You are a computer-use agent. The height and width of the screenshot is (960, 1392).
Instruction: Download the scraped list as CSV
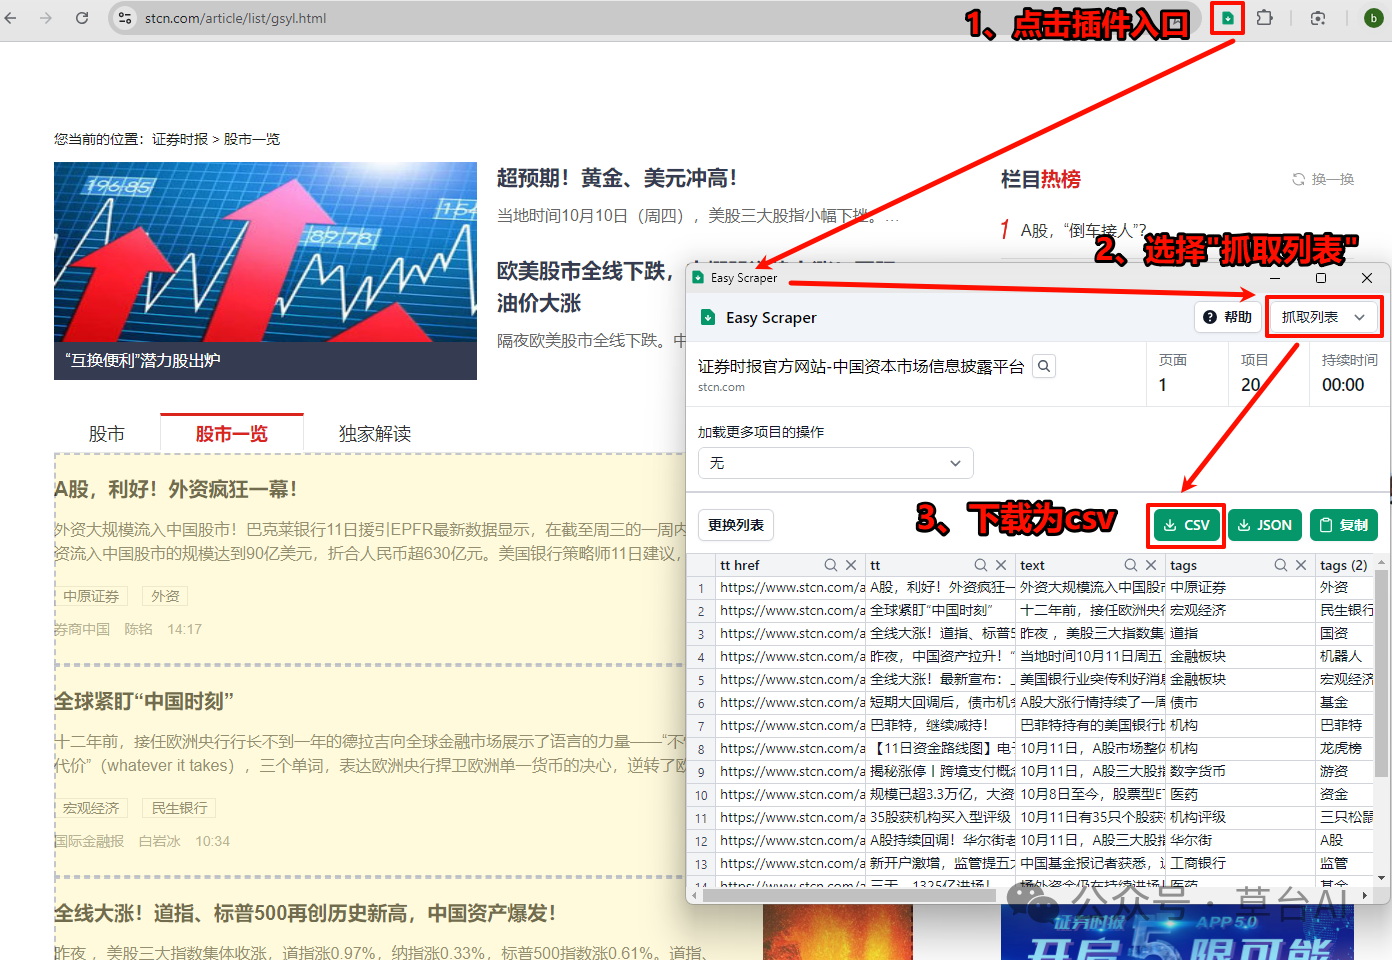[x=1187, y=525]
